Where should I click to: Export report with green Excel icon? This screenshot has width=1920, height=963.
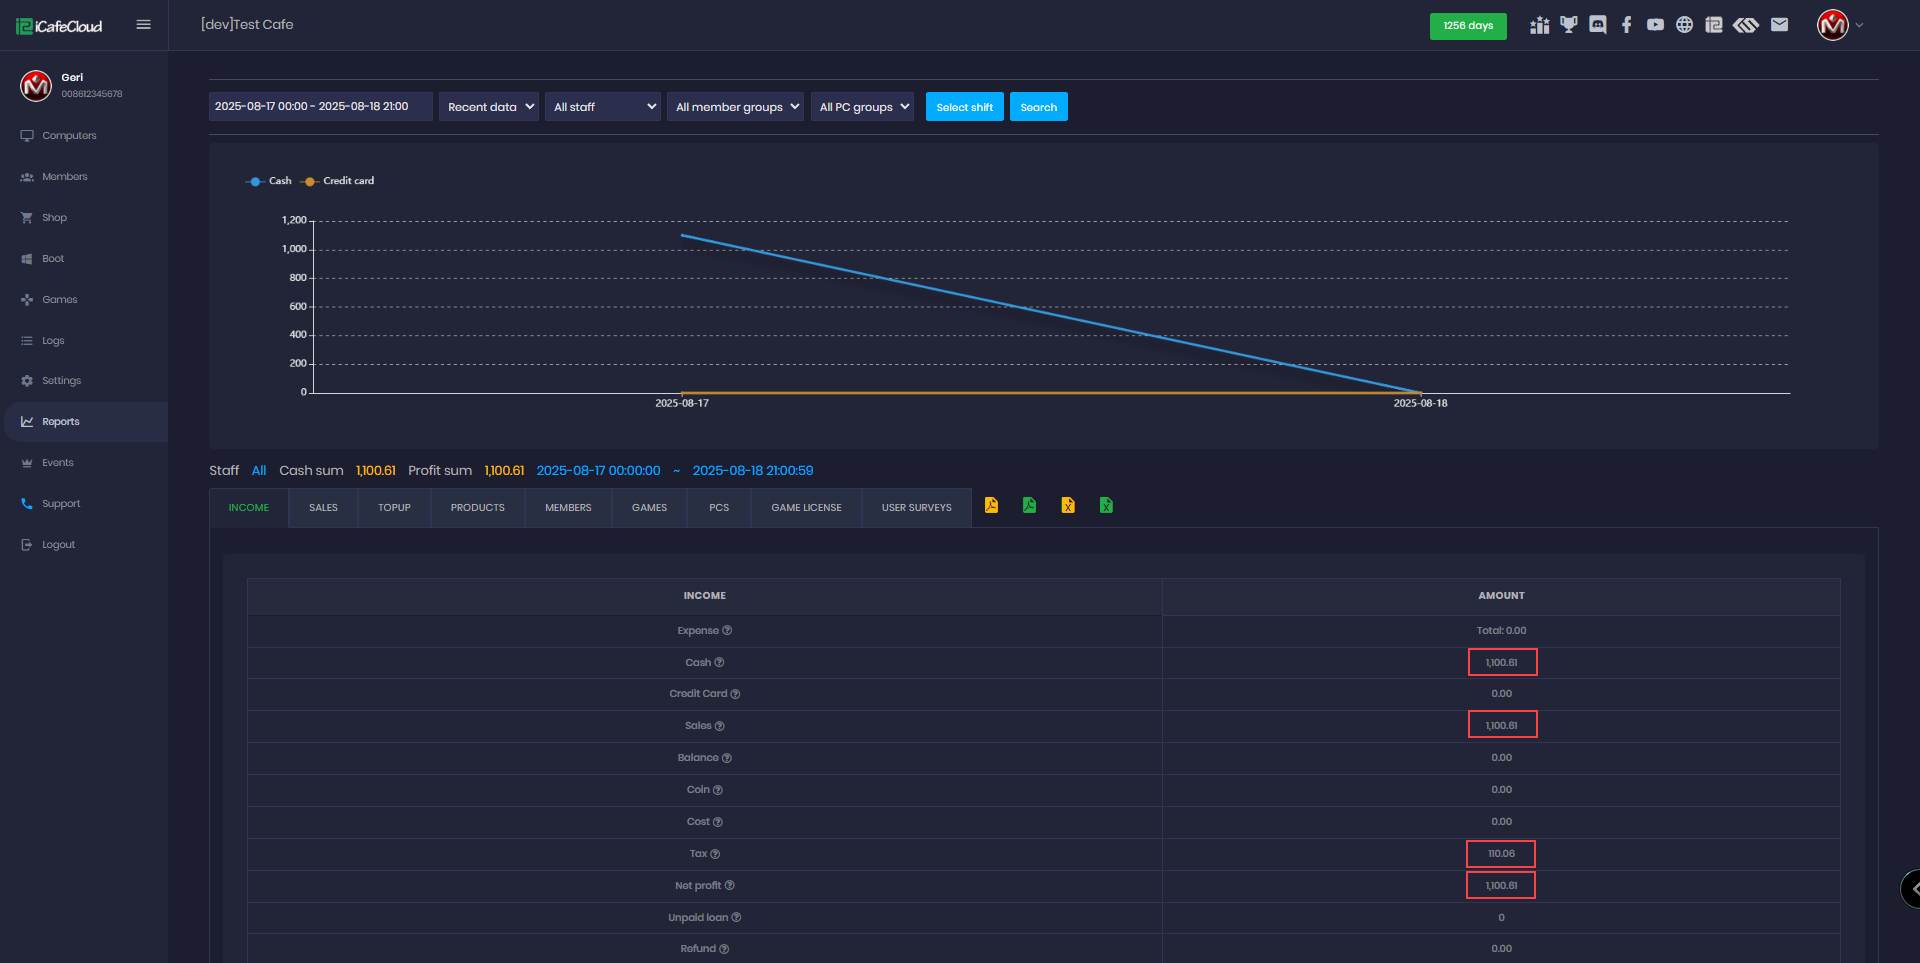(1106, 506)
